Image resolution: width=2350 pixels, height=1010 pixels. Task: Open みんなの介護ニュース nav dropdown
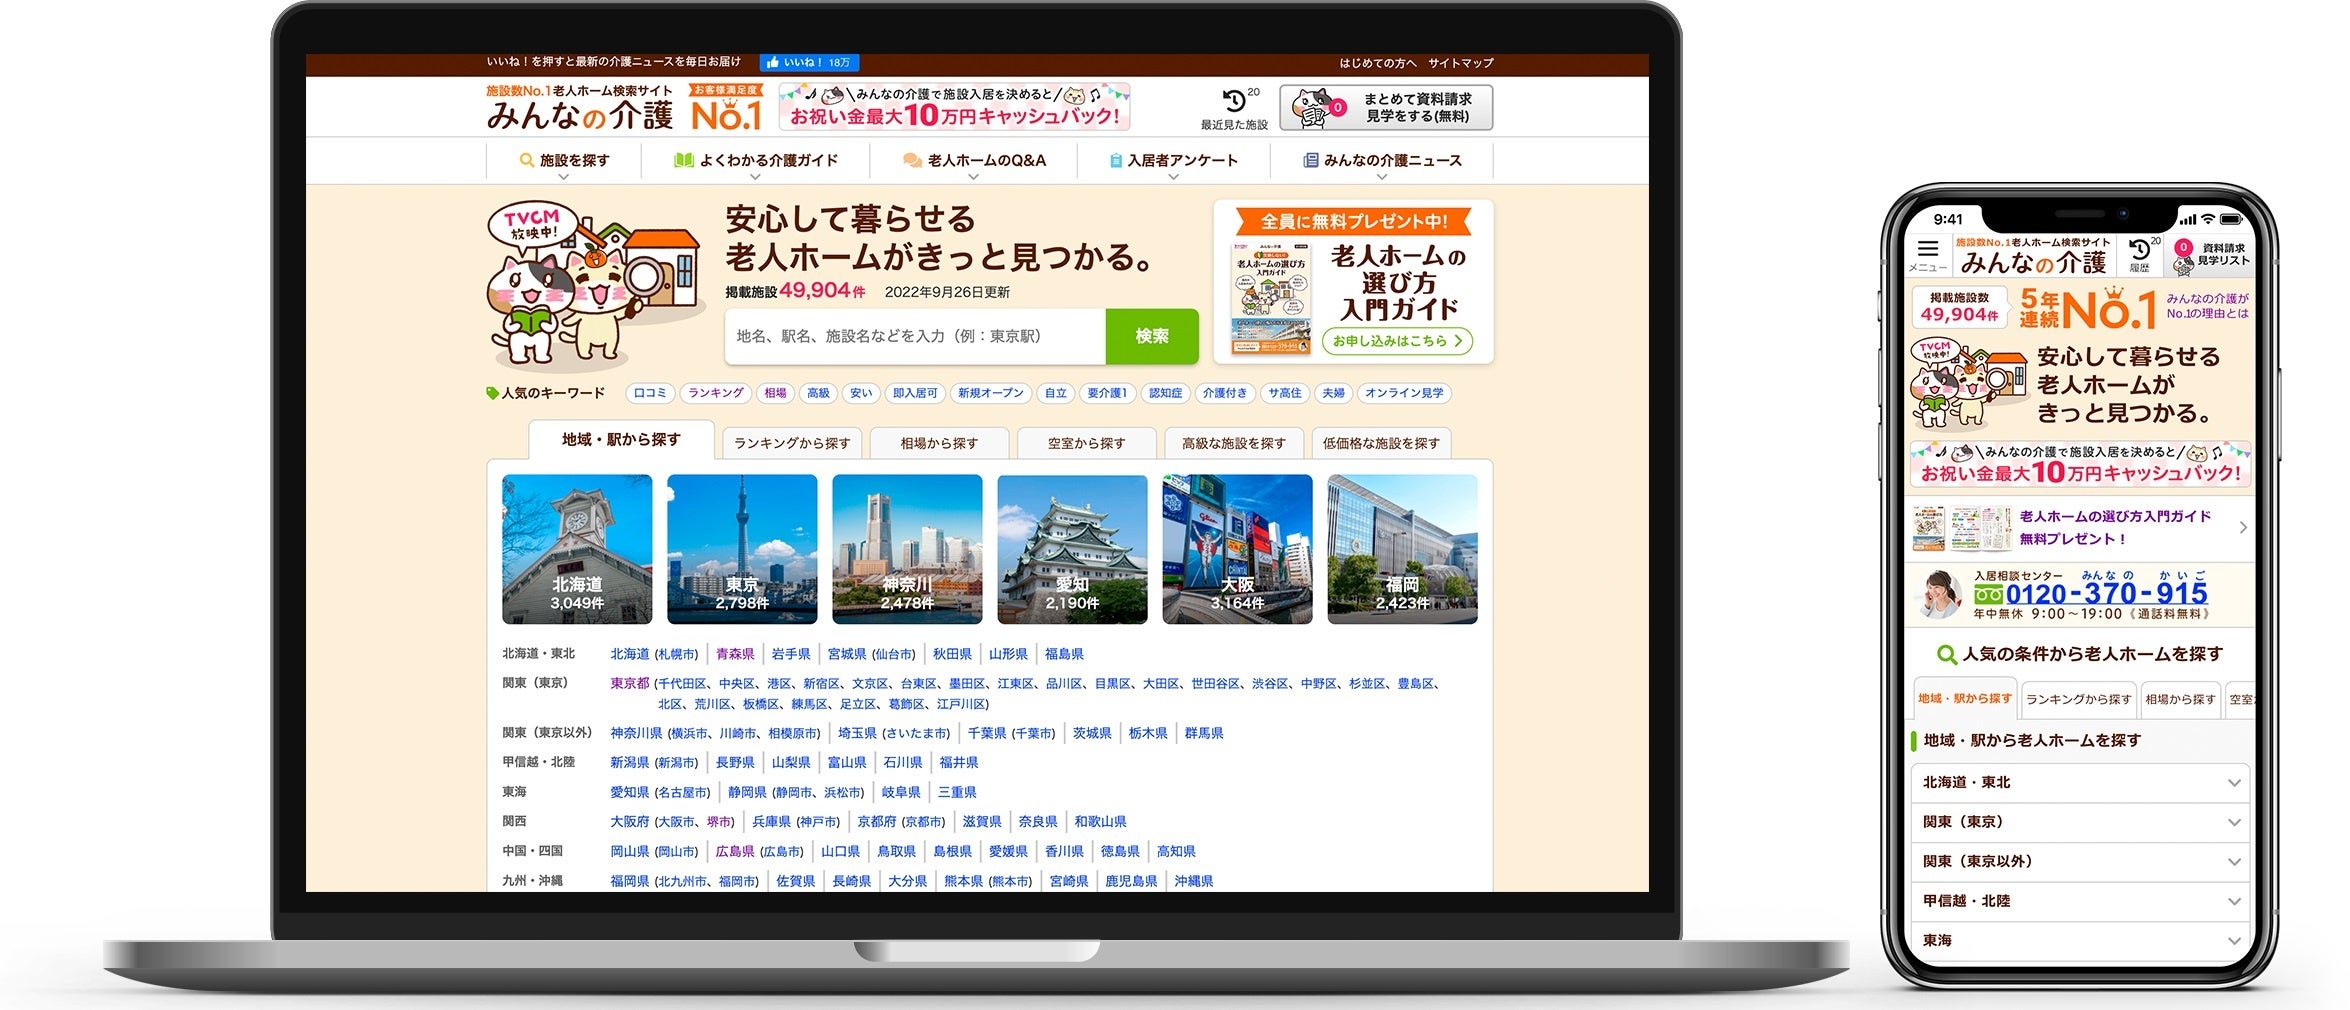click(1382, 161)
